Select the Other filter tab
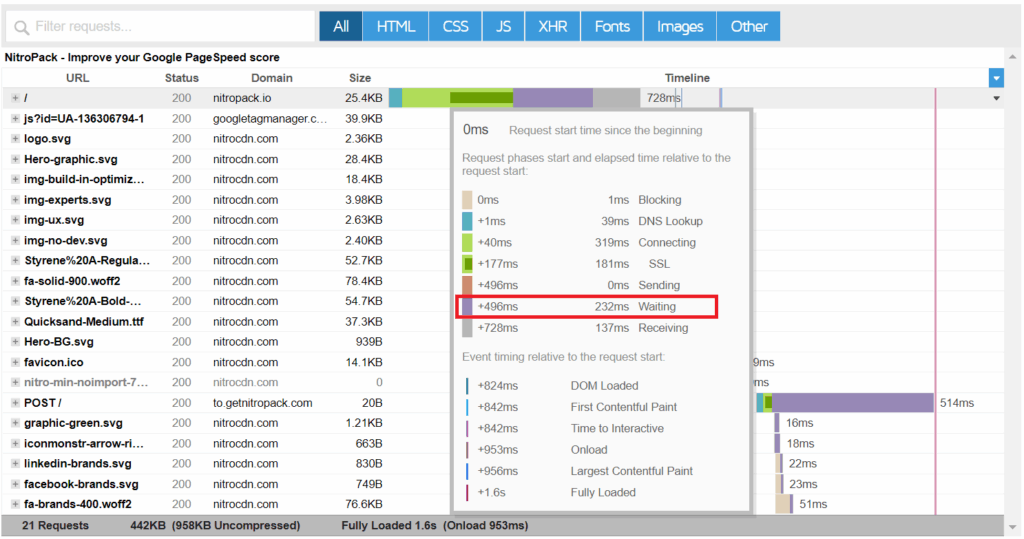Viewport: 1024px width, 539px height. (748, 26)
